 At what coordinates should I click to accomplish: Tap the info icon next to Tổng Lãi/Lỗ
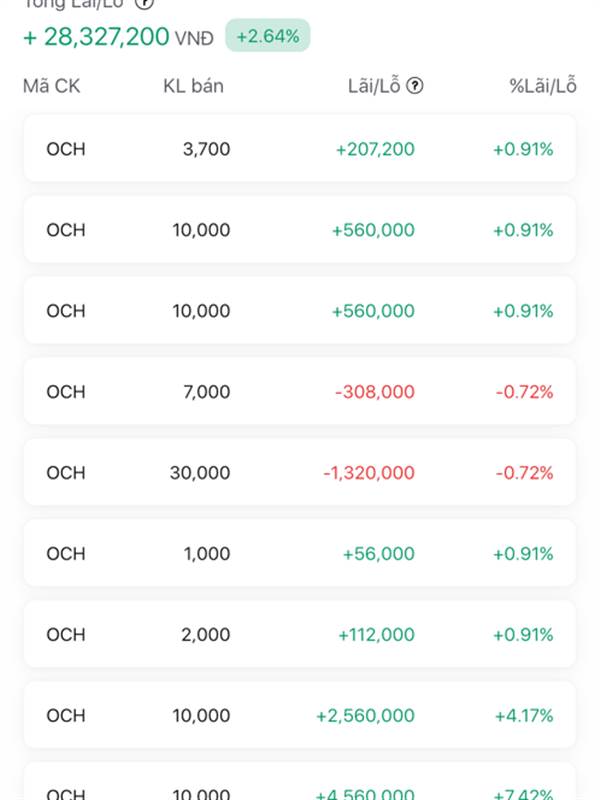pos(144,3)
